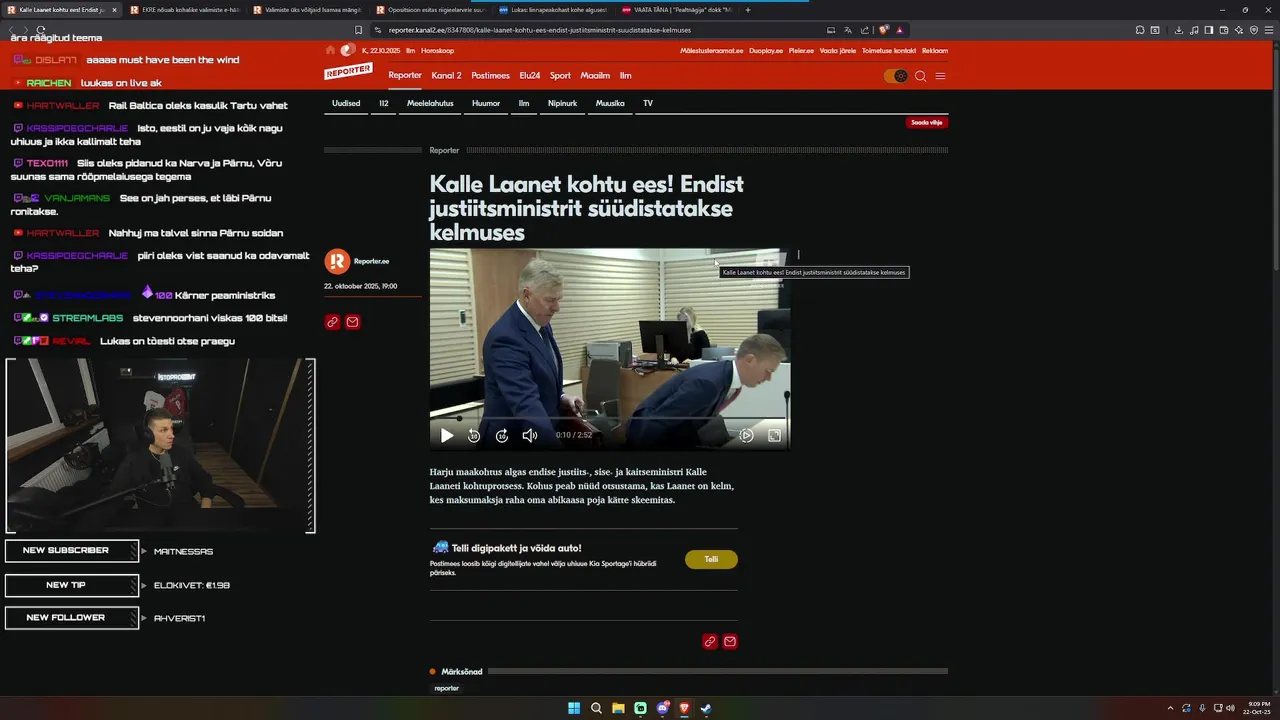The image size is (1280, 720).
Task: Open the browser downloads icon
Action: pyautogui.click(x=1179, y=30)
